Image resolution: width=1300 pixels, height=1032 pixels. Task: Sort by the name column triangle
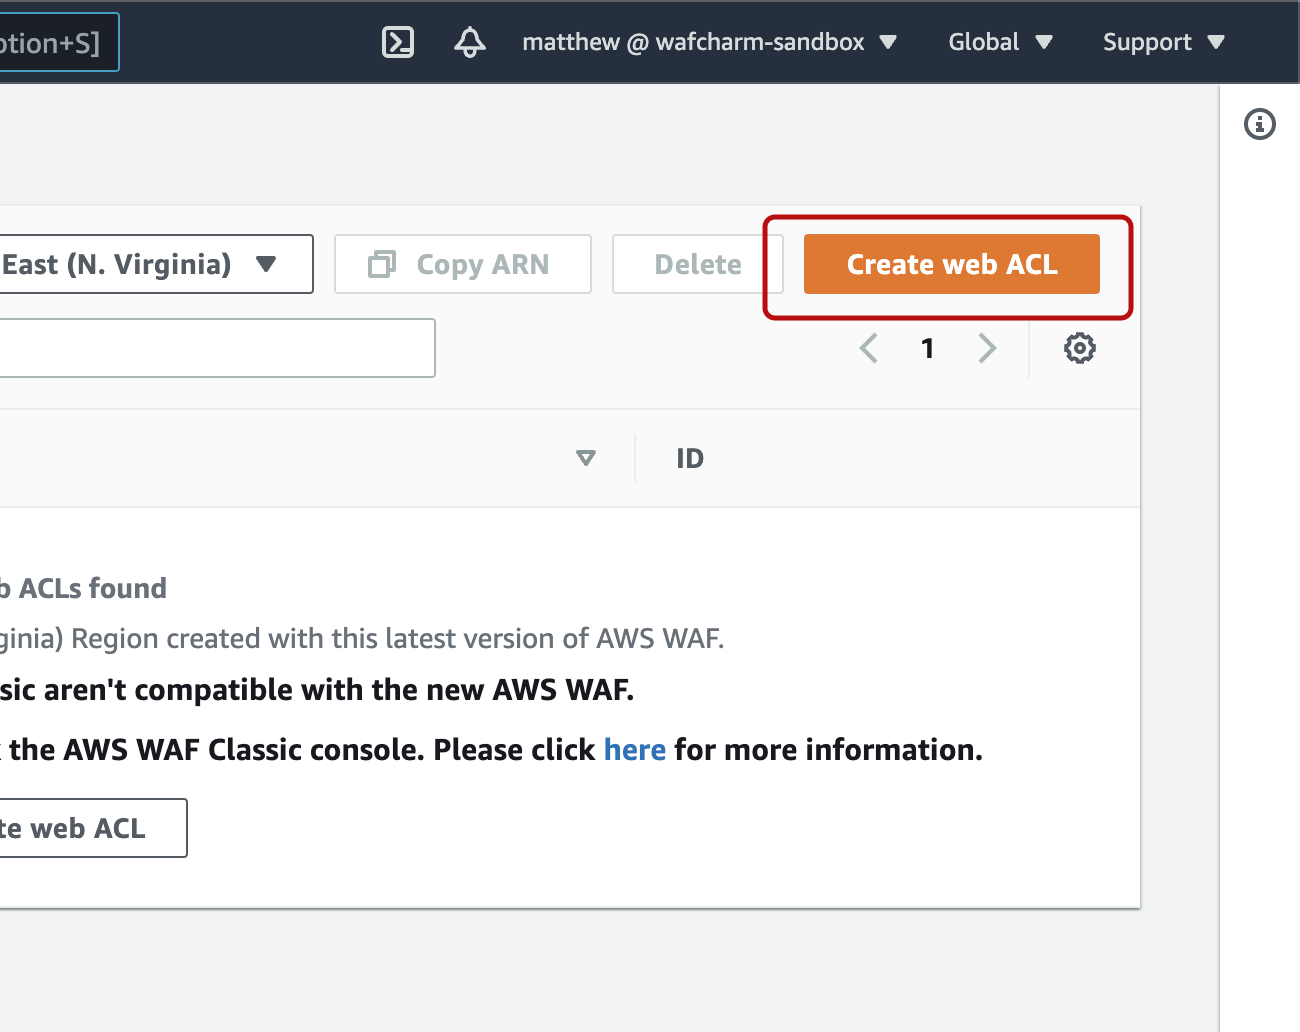click(586, 458)
